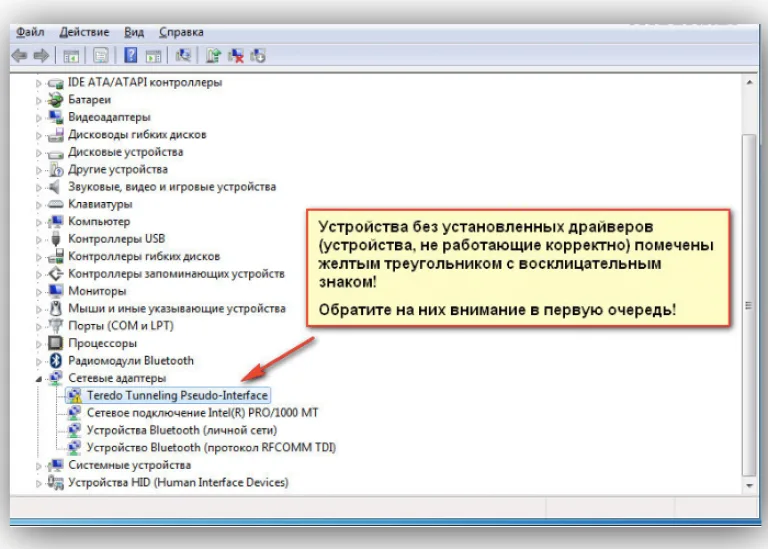Click the Update driver toolbar icon
This screenshot has width=768, height=549.
(213, 55)
